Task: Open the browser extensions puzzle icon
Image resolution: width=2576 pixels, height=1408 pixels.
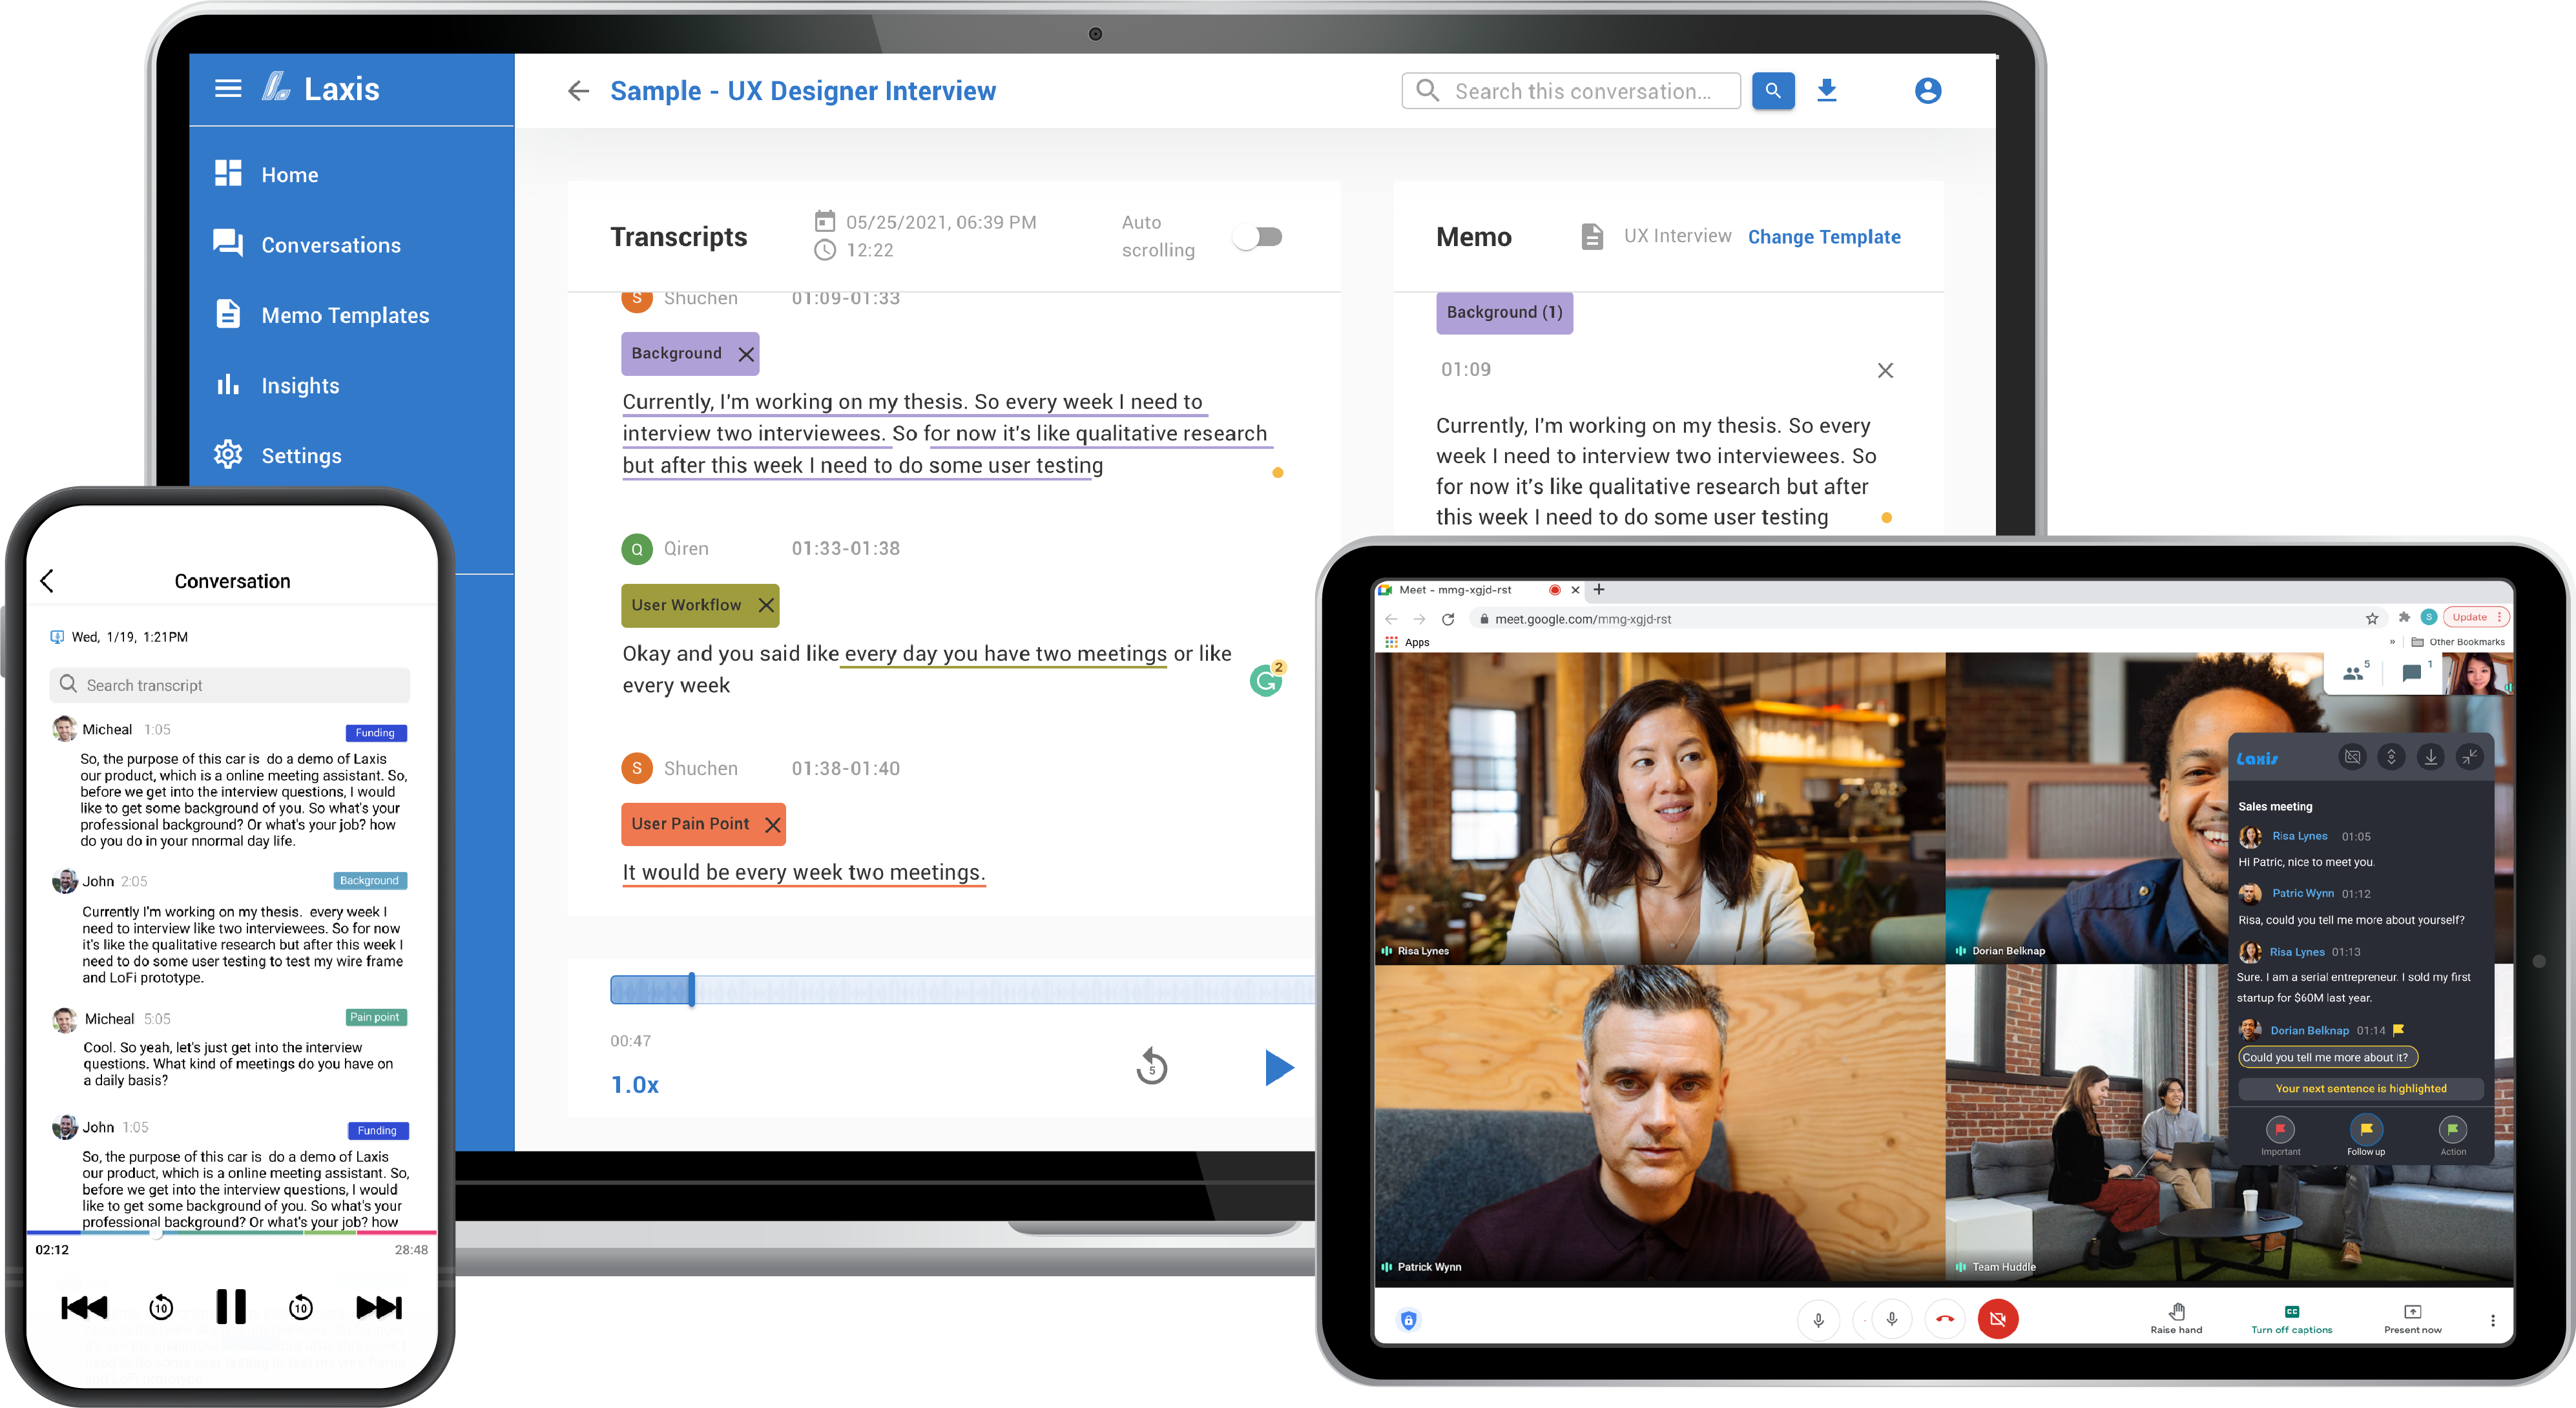Action: pyautogui.click(x=2404, y=617)
